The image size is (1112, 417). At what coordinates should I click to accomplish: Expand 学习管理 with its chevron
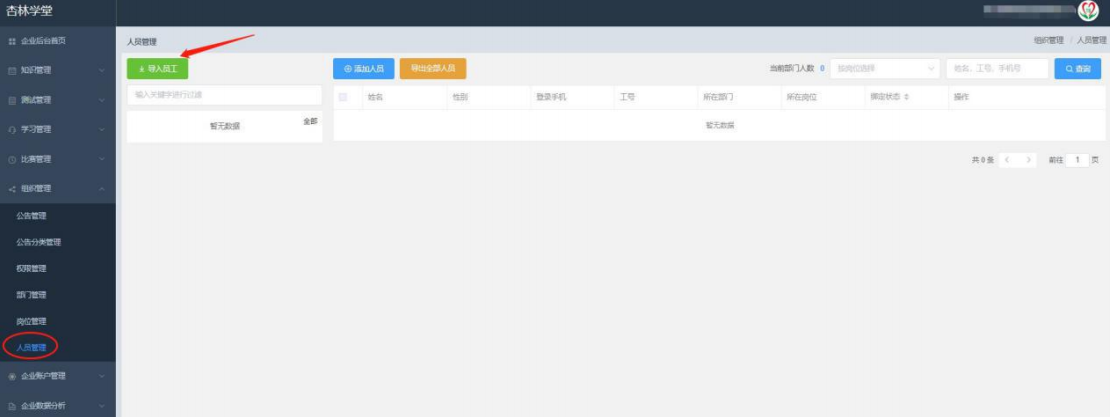coord(102,130)
